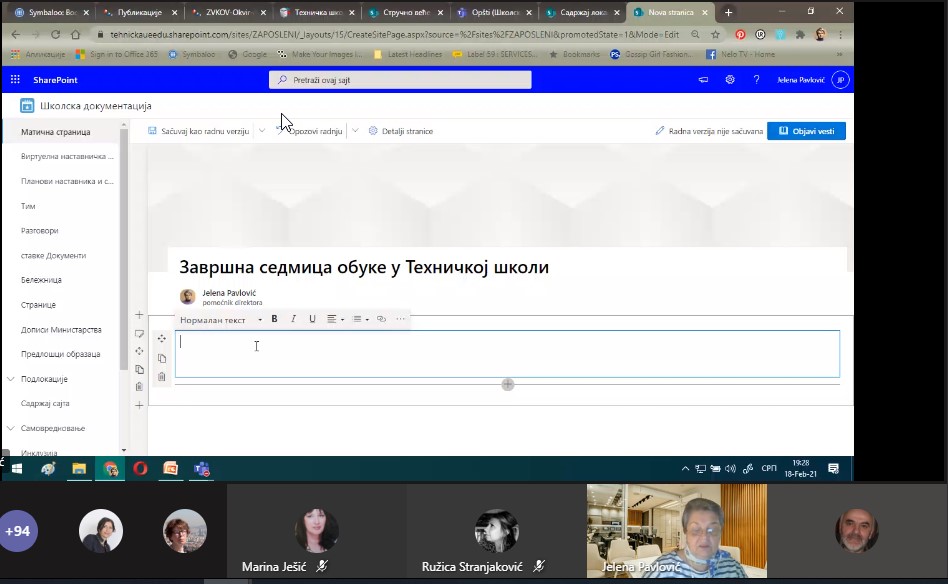Click the Pretraži ovaj sajt search box

[400, 80]
